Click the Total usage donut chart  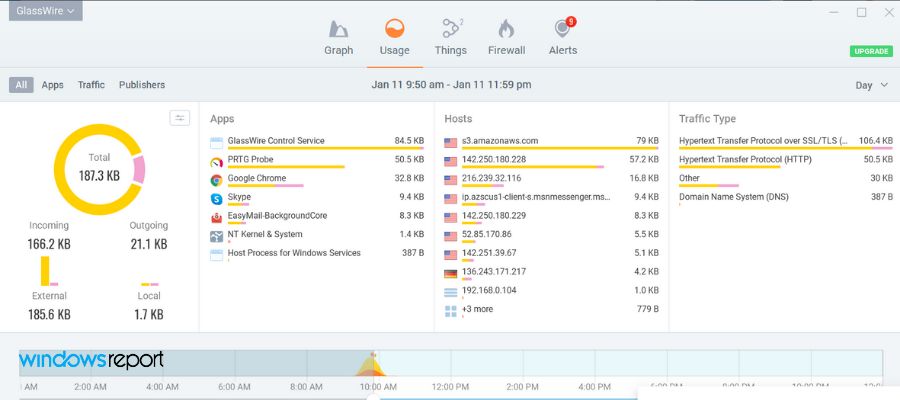(99, 169)
